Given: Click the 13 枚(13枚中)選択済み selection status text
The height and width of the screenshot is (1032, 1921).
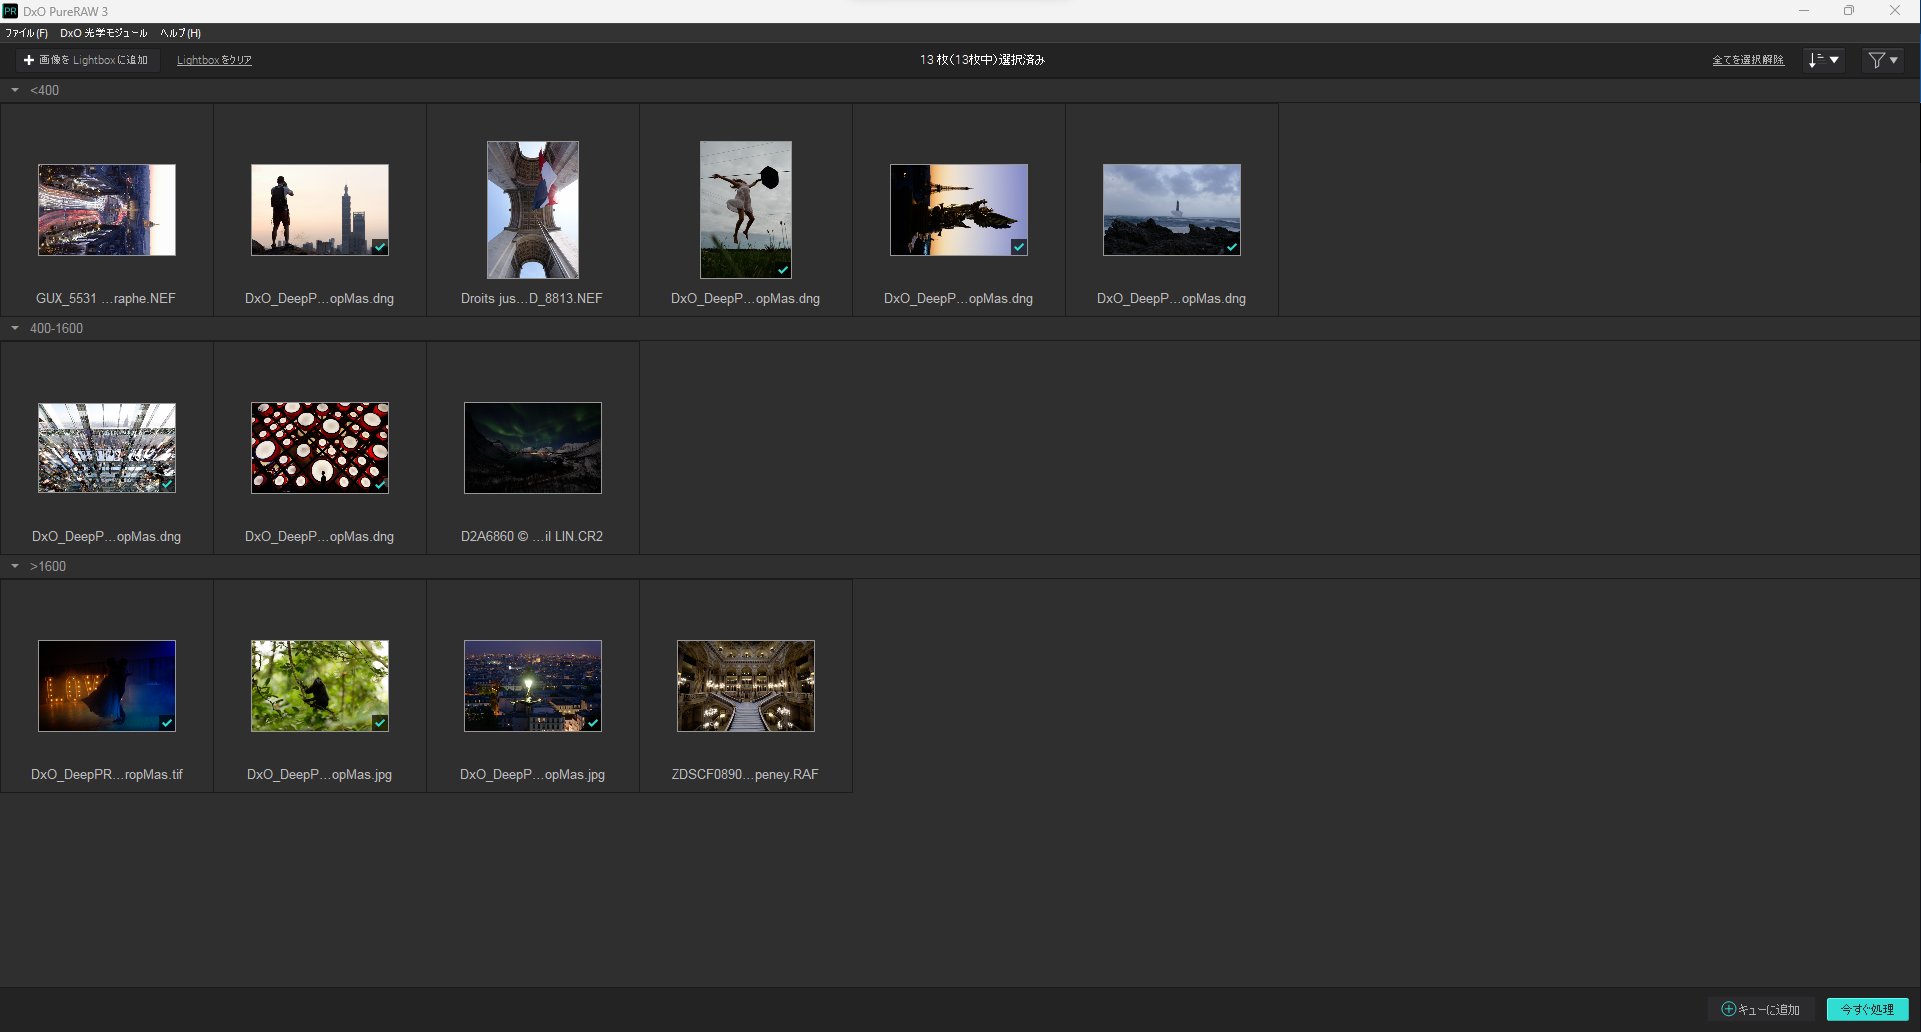Looking at the screenshot, I should pyautogui.click(x=982, y=60).
